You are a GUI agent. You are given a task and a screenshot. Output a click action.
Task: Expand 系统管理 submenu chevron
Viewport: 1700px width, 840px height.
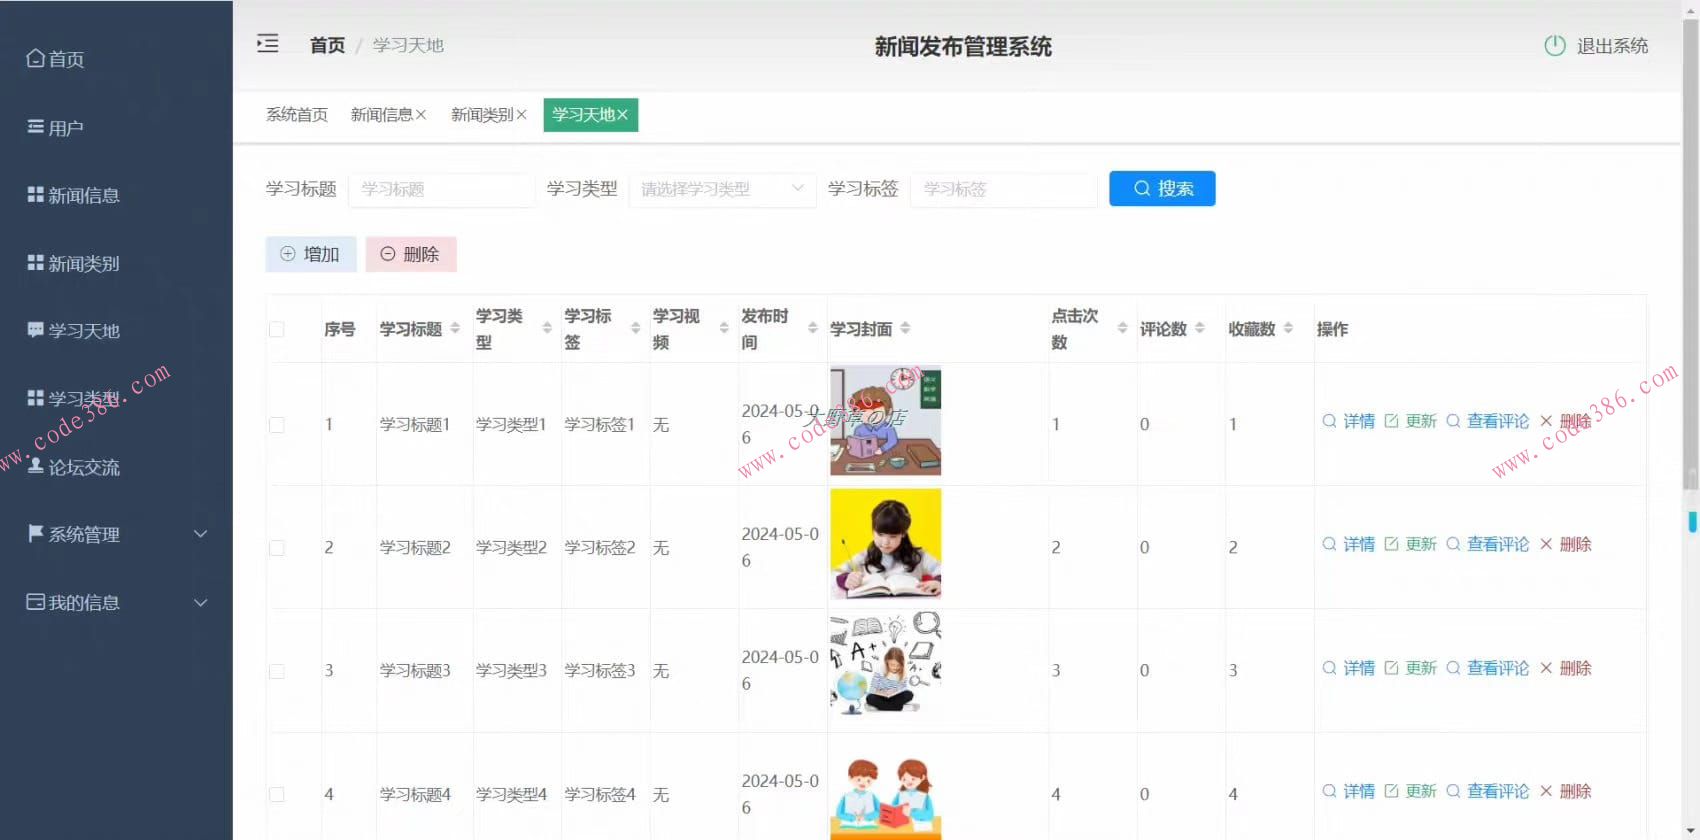tap(200, 534)
